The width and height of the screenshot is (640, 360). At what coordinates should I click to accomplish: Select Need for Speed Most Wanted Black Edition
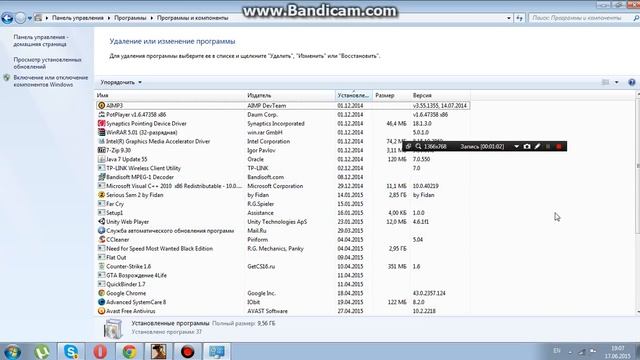click(282, 249)
